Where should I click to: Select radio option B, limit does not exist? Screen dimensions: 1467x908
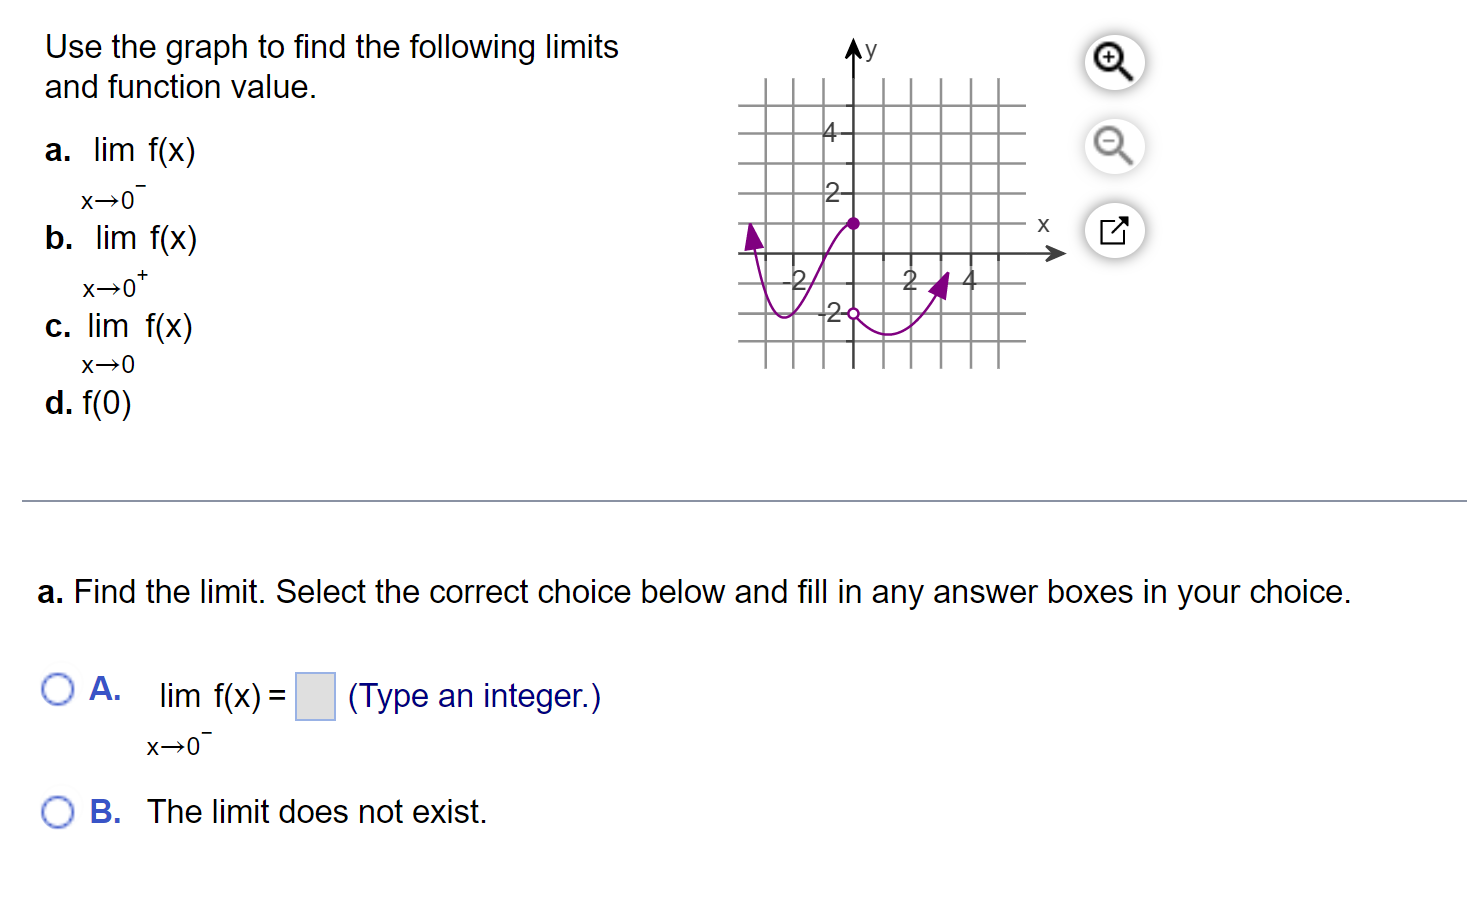58,812
